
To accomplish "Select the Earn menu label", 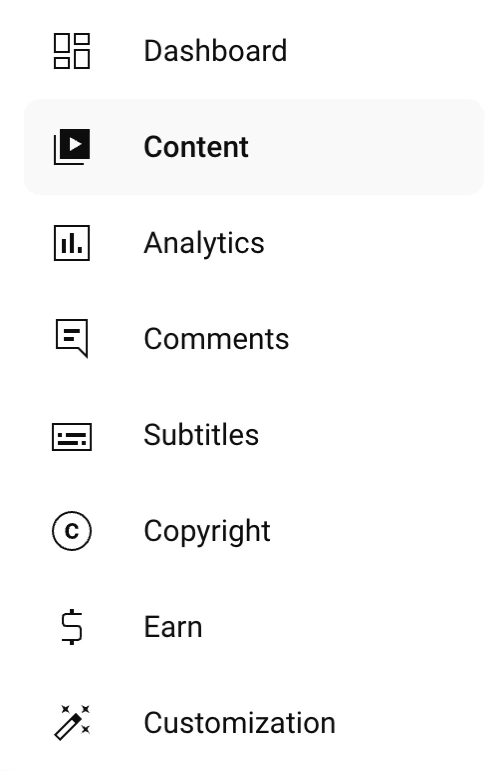I will (173, 627).
